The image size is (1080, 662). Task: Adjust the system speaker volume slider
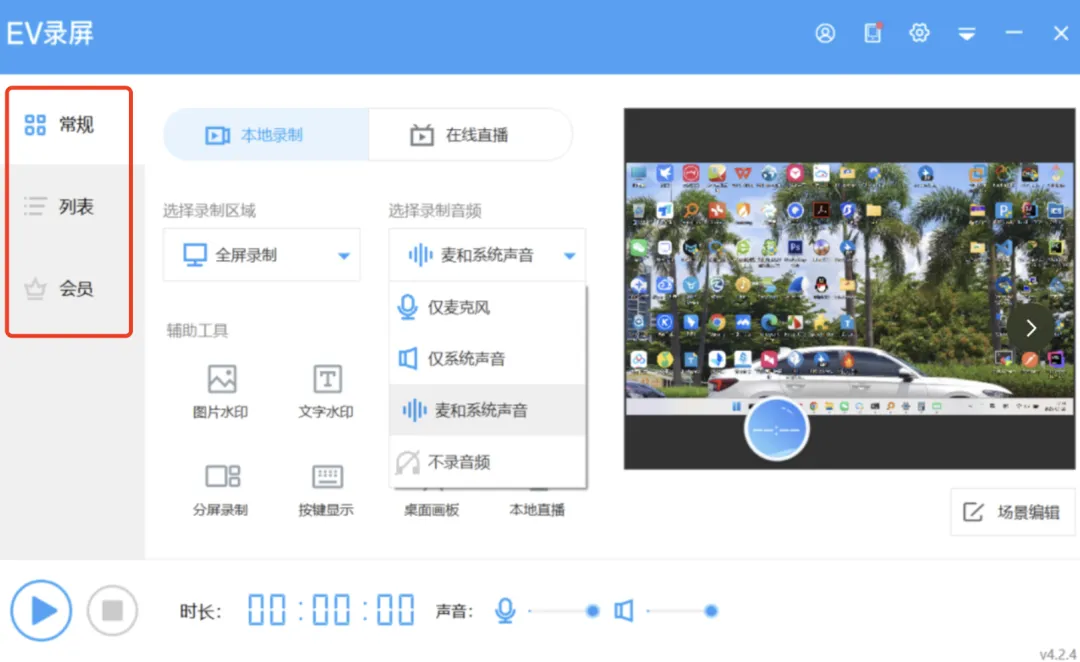click(x=683, y=610)
